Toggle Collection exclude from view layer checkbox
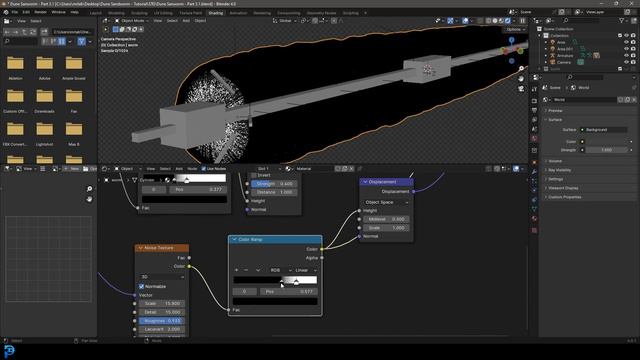 click(620, 36)
